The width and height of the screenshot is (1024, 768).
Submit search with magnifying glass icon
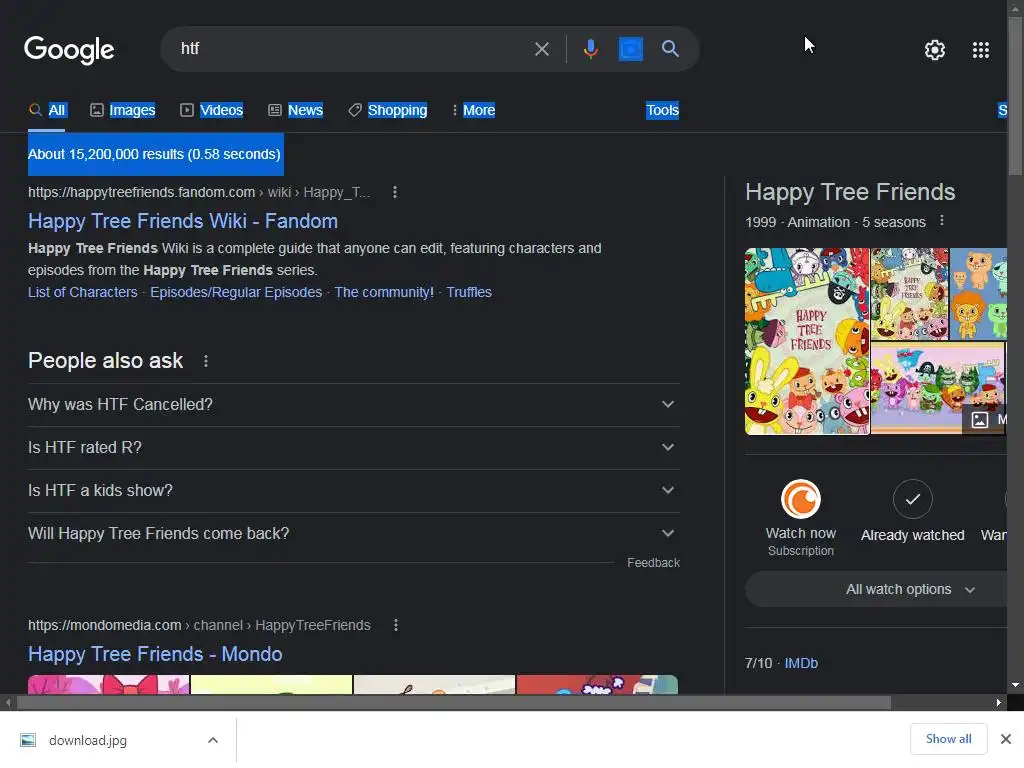point(670,48)
